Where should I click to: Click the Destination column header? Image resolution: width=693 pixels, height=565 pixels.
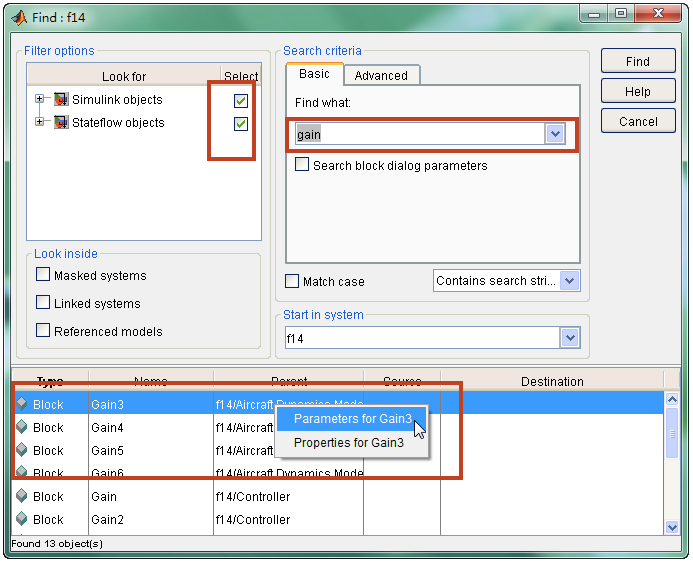pyautogui.click(x=552, y=381)
